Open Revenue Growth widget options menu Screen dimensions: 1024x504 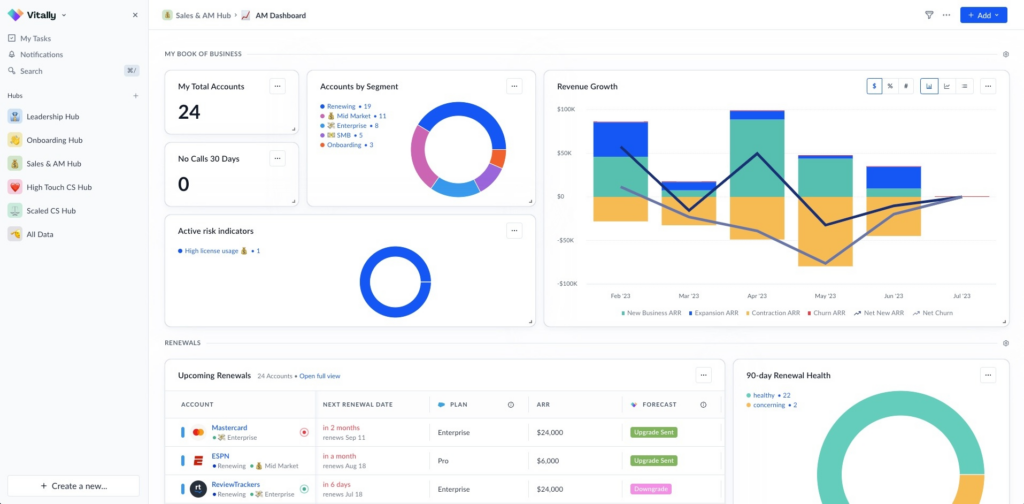tap(988, 86)
